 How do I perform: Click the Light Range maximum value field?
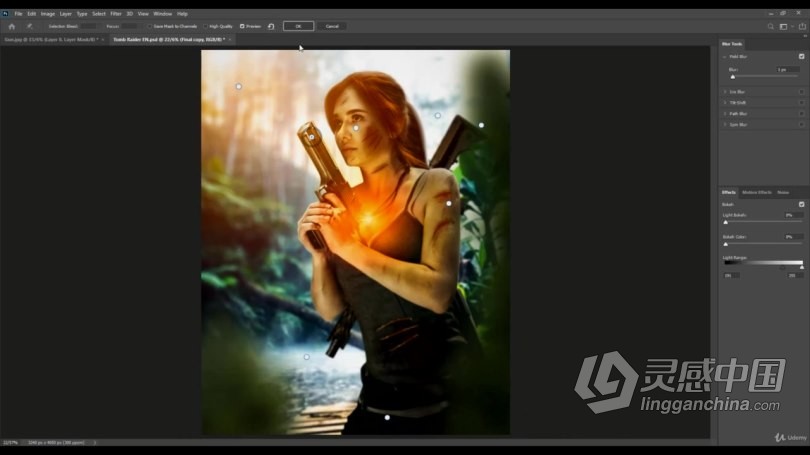[795, 275]
